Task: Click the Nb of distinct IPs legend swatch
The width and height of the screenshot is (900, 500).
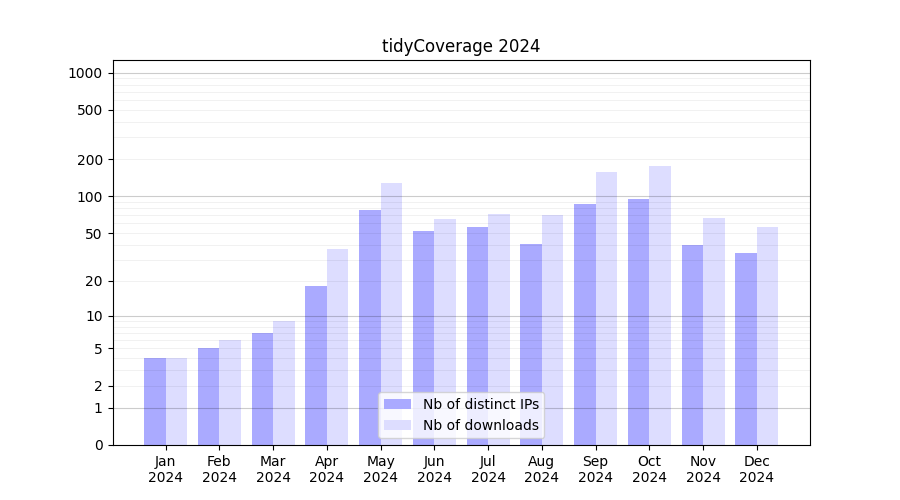Action: click(x=397, y=404)
